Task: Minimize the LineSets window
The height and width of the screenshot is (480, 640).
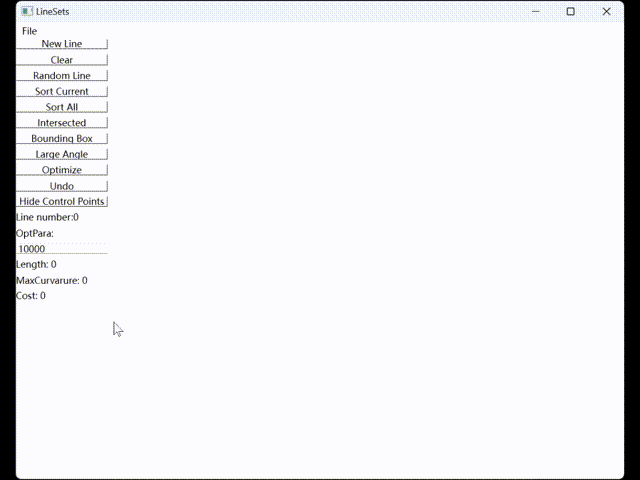Action: click(x=536, y=11)
